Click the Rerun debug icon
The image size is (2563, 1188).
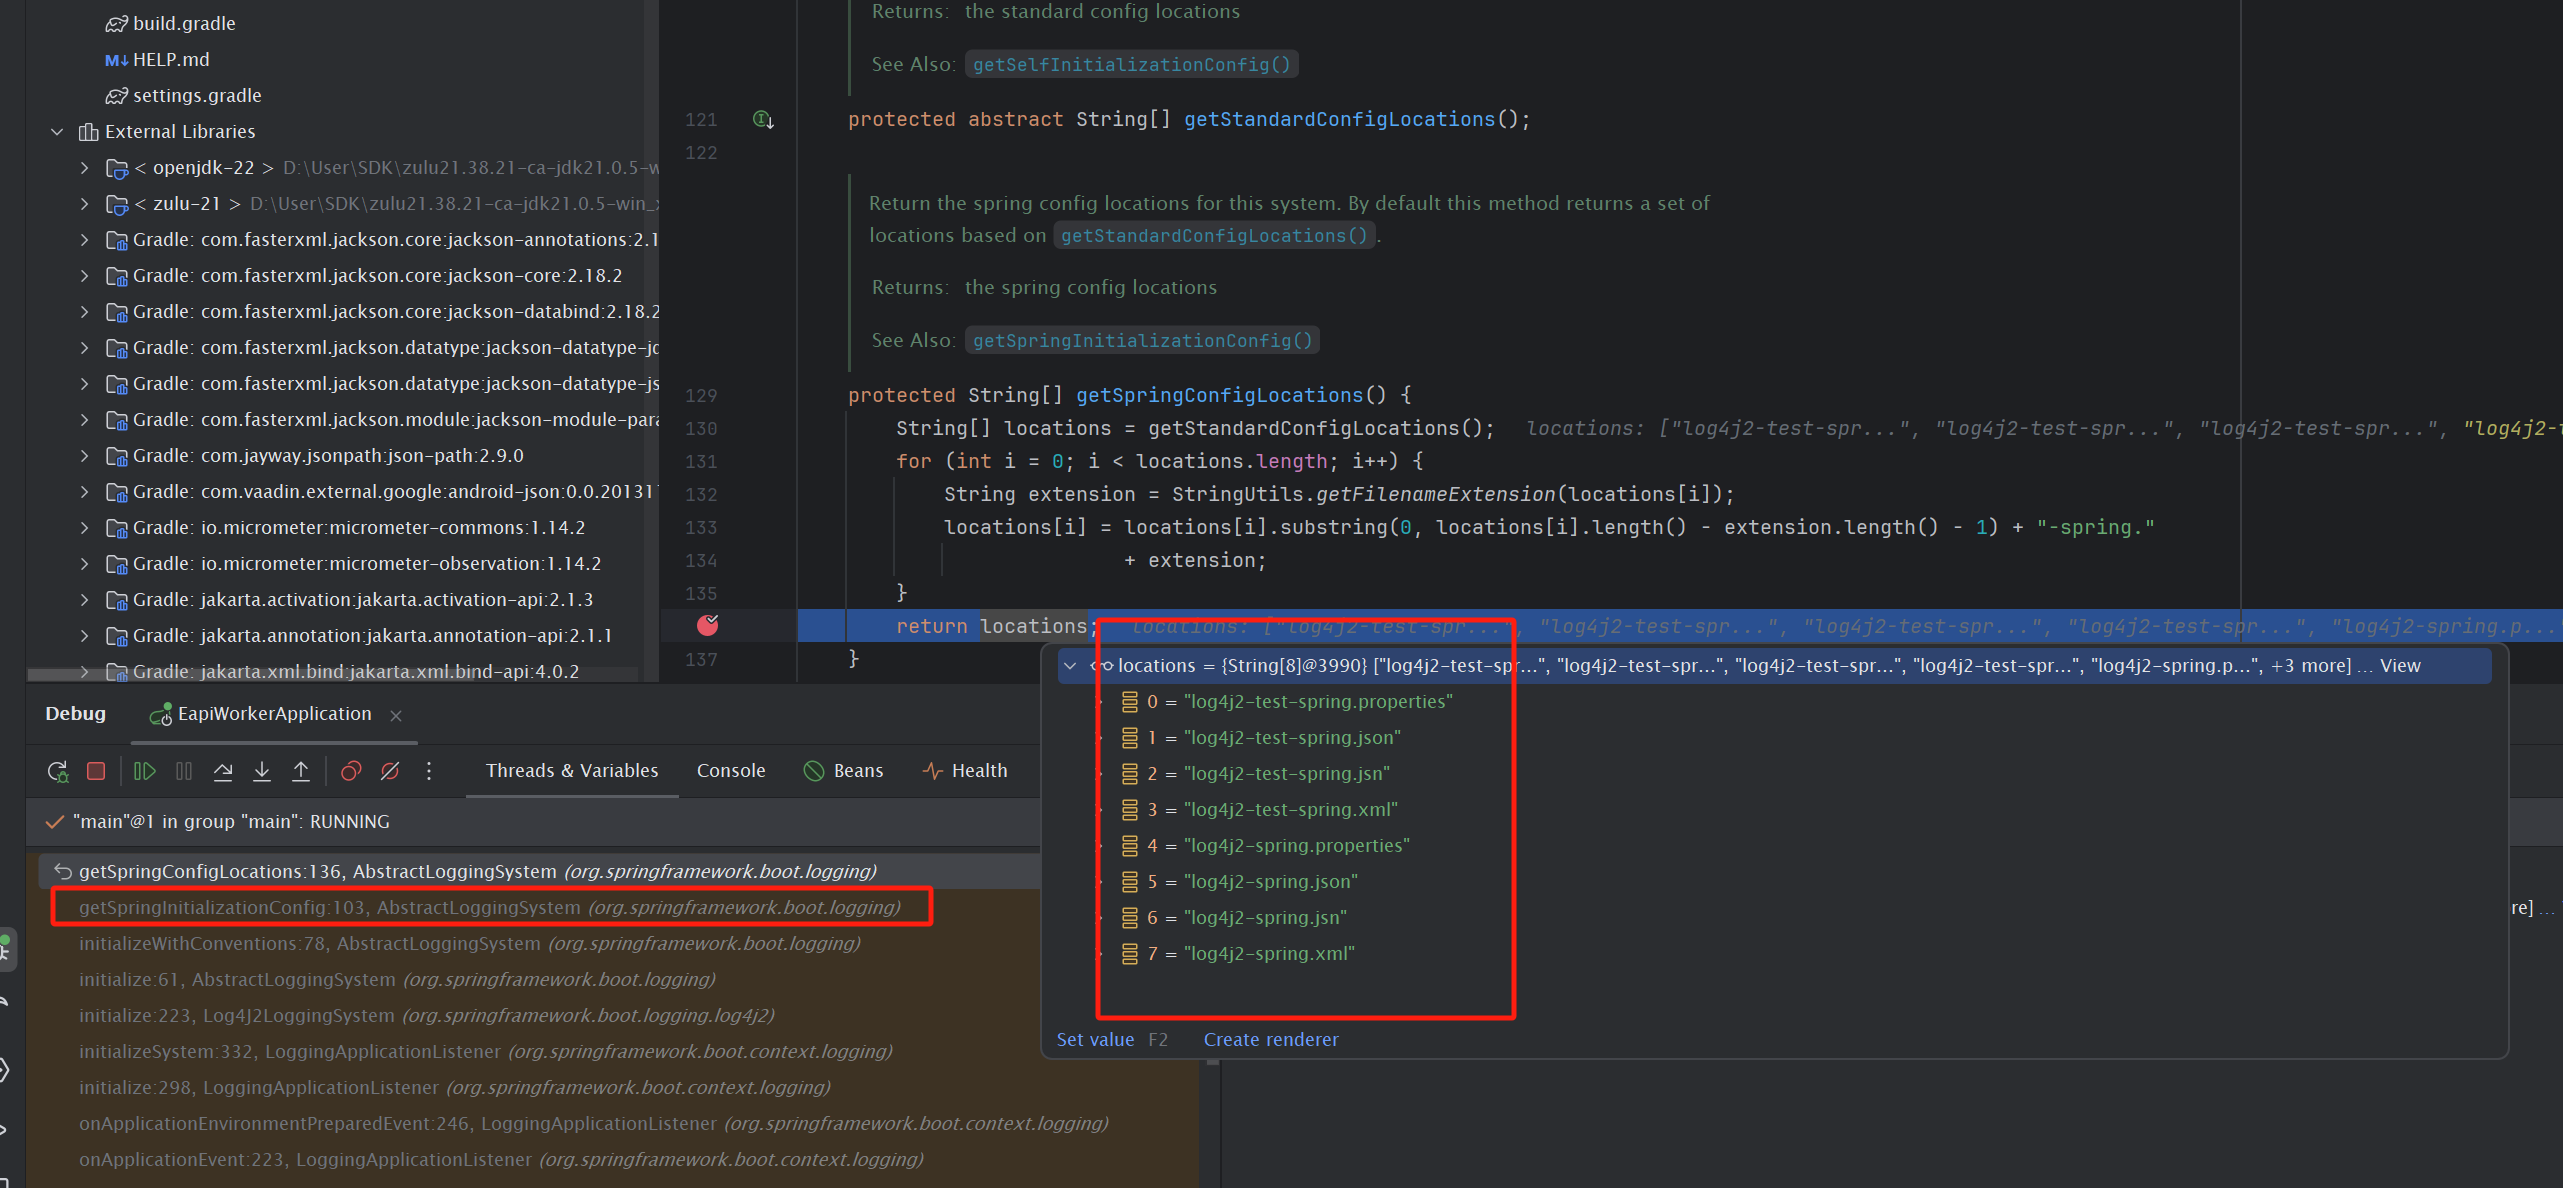click(57, 771)
